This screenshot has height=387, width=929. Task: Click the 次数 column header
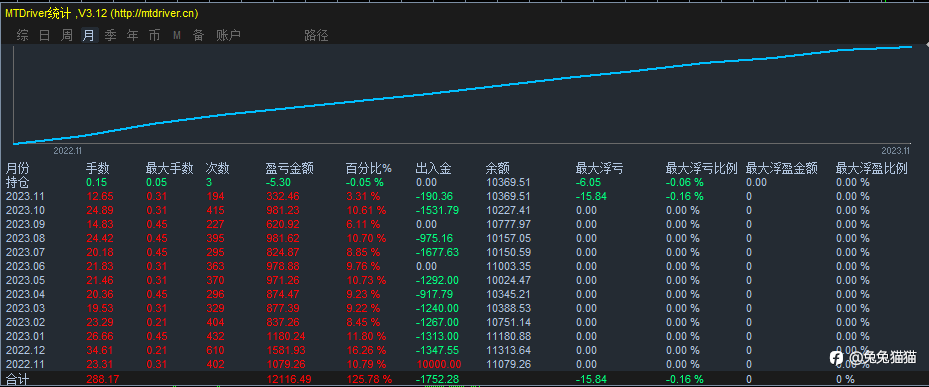tap(217, 169)
